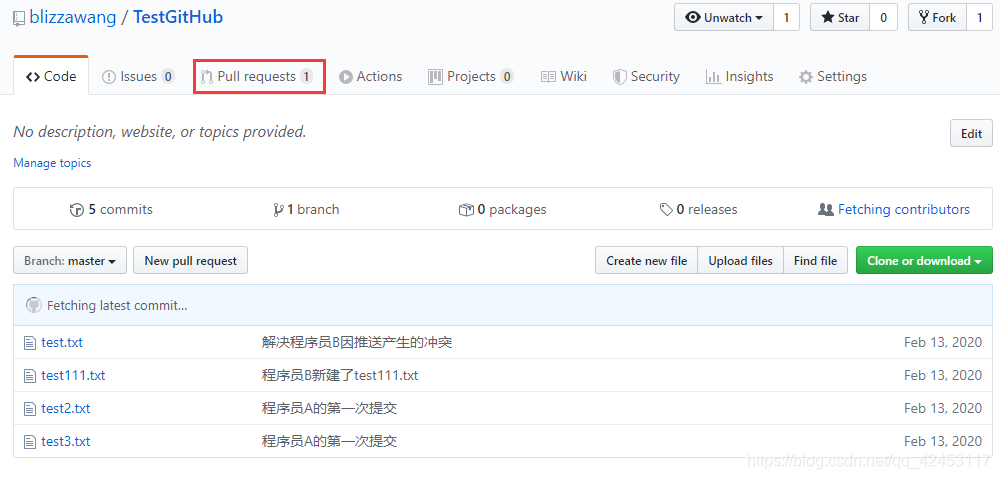The width and height of the screenshot is (1000, 479).
Task: Open the Security tab
Action: 646,77
